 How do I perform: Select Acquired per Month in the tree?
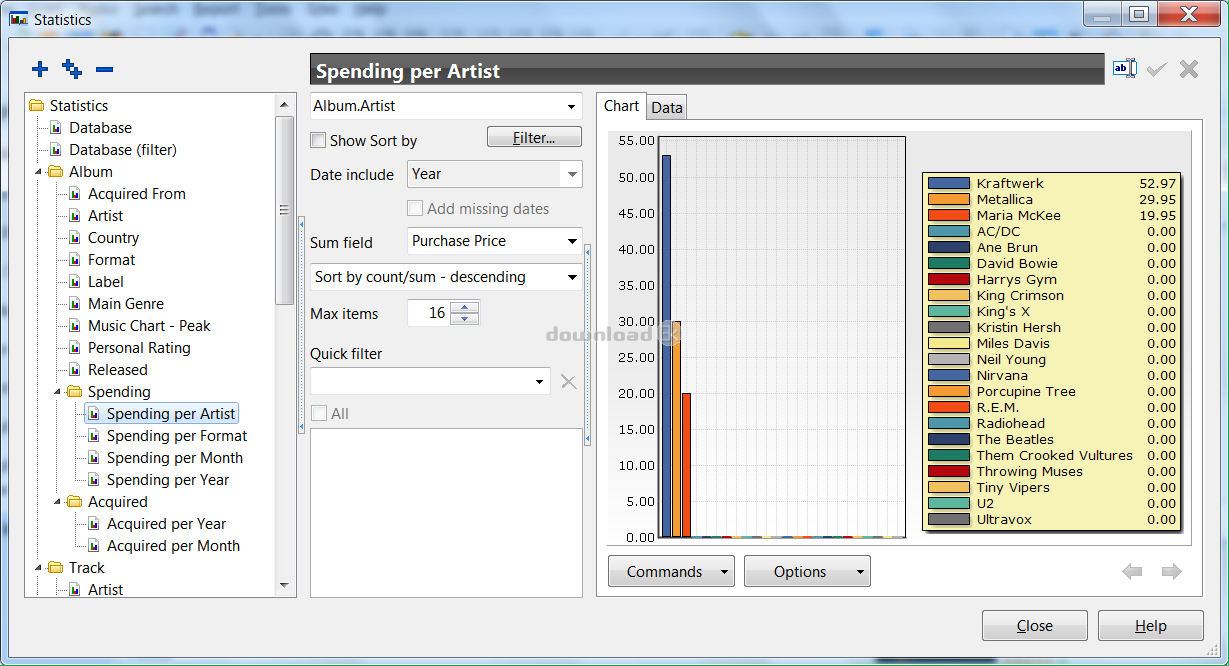(x=174, y=546)
